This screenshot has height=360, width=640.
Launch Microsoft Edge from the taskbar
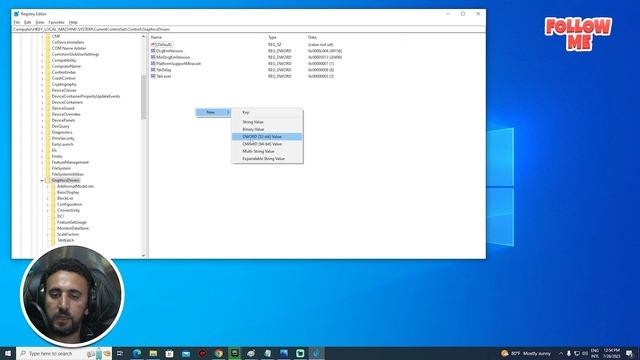137,353
